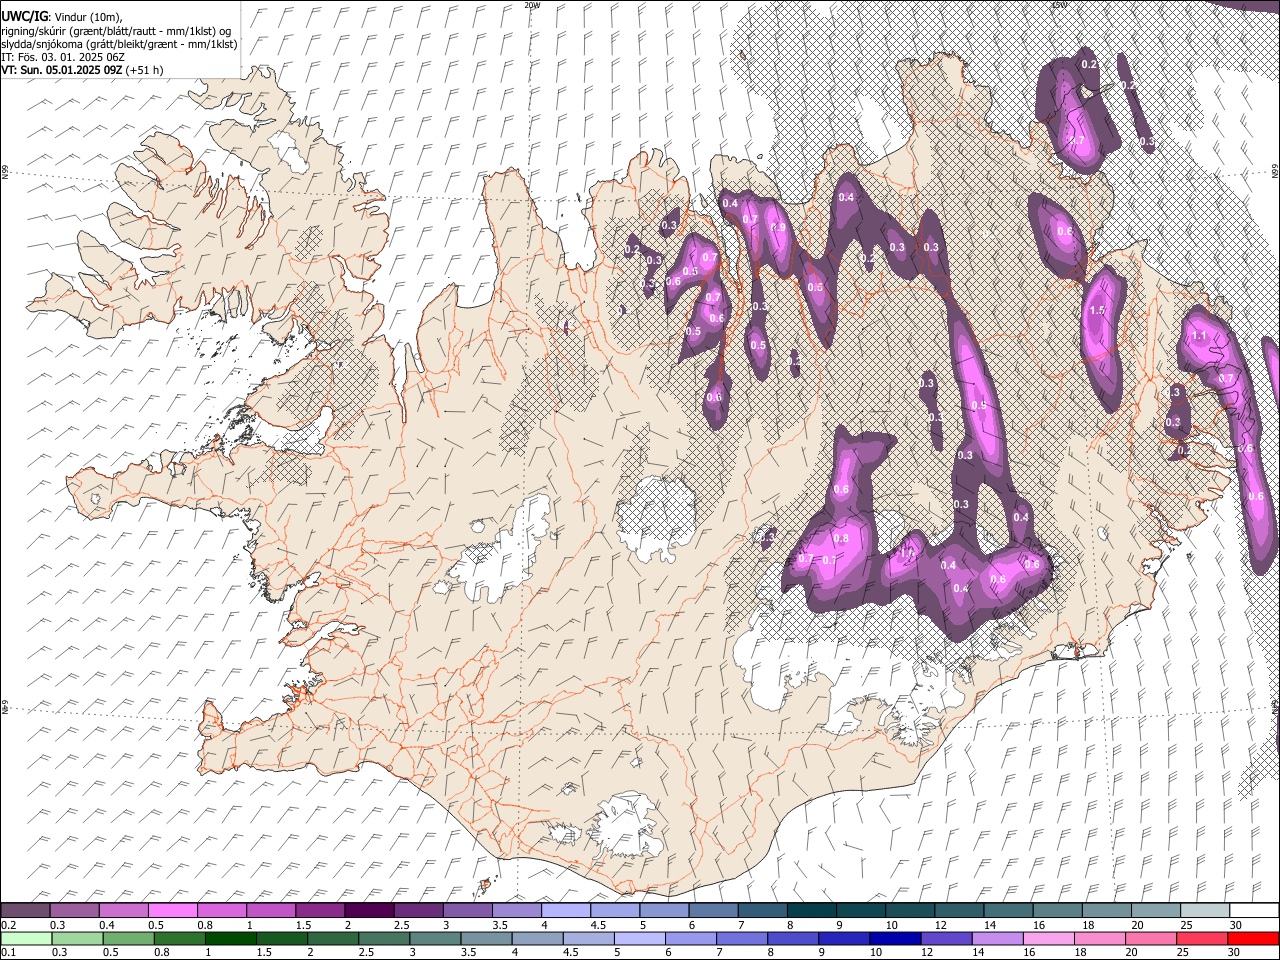Click top legend swatch between 4 and 4.5
This screenshot has height=960, width=1280.
565,910
